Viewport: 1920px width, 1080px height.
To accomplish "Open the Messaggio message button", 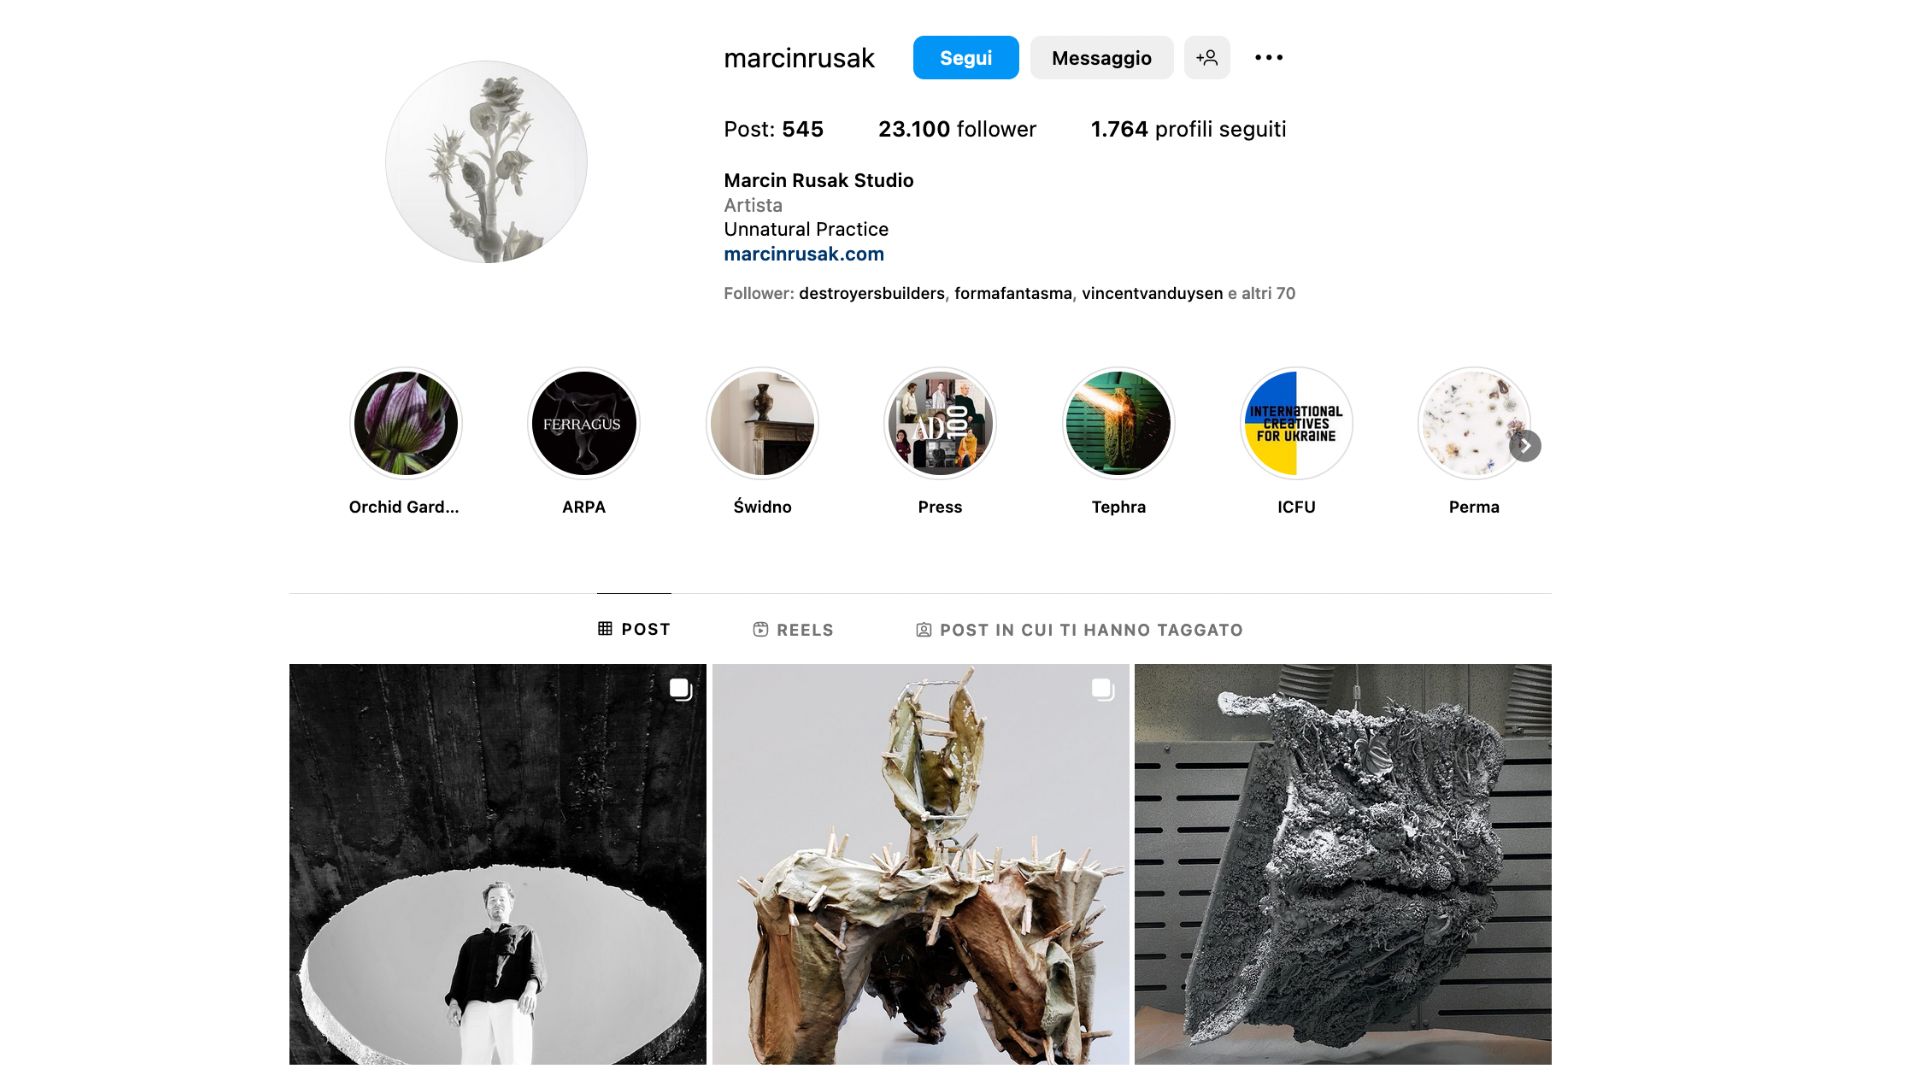I will click(1101, 57).
